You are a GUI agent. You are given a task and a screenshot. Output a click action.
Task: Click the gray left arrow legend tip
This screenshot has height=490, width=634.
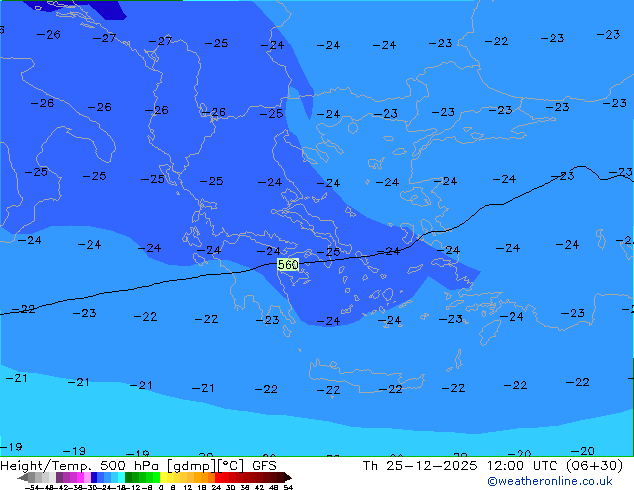click(23, 477)
